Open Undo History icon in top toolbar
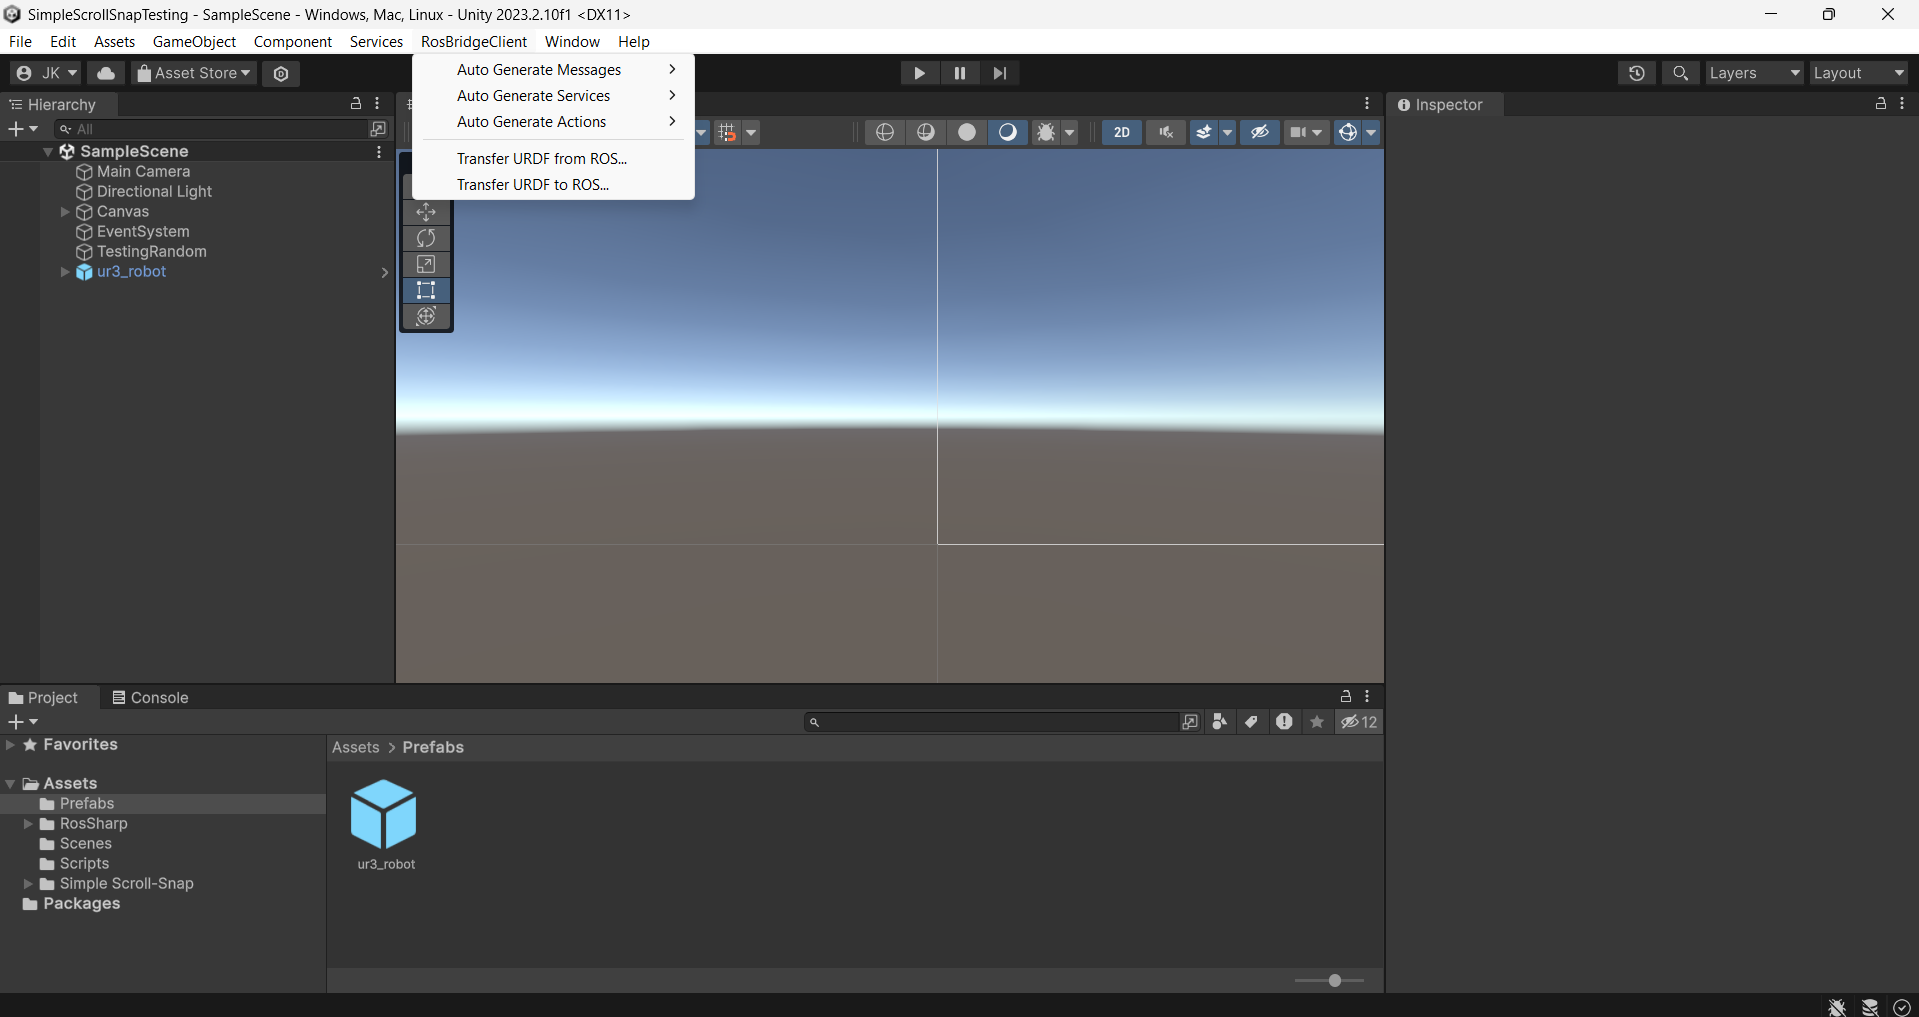The width and height of the screenshot is (1919, 1017). pyautogui.click(x=1636, y=73)
